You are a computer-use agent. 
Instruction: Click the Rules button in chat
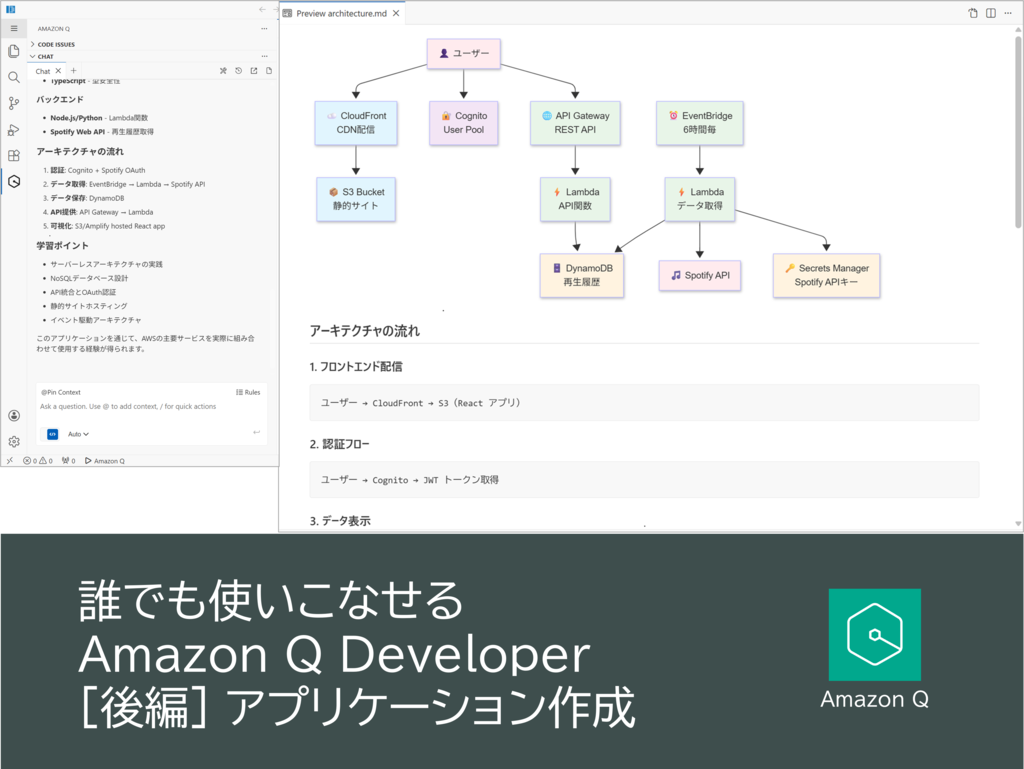click(x=248, y=392)
